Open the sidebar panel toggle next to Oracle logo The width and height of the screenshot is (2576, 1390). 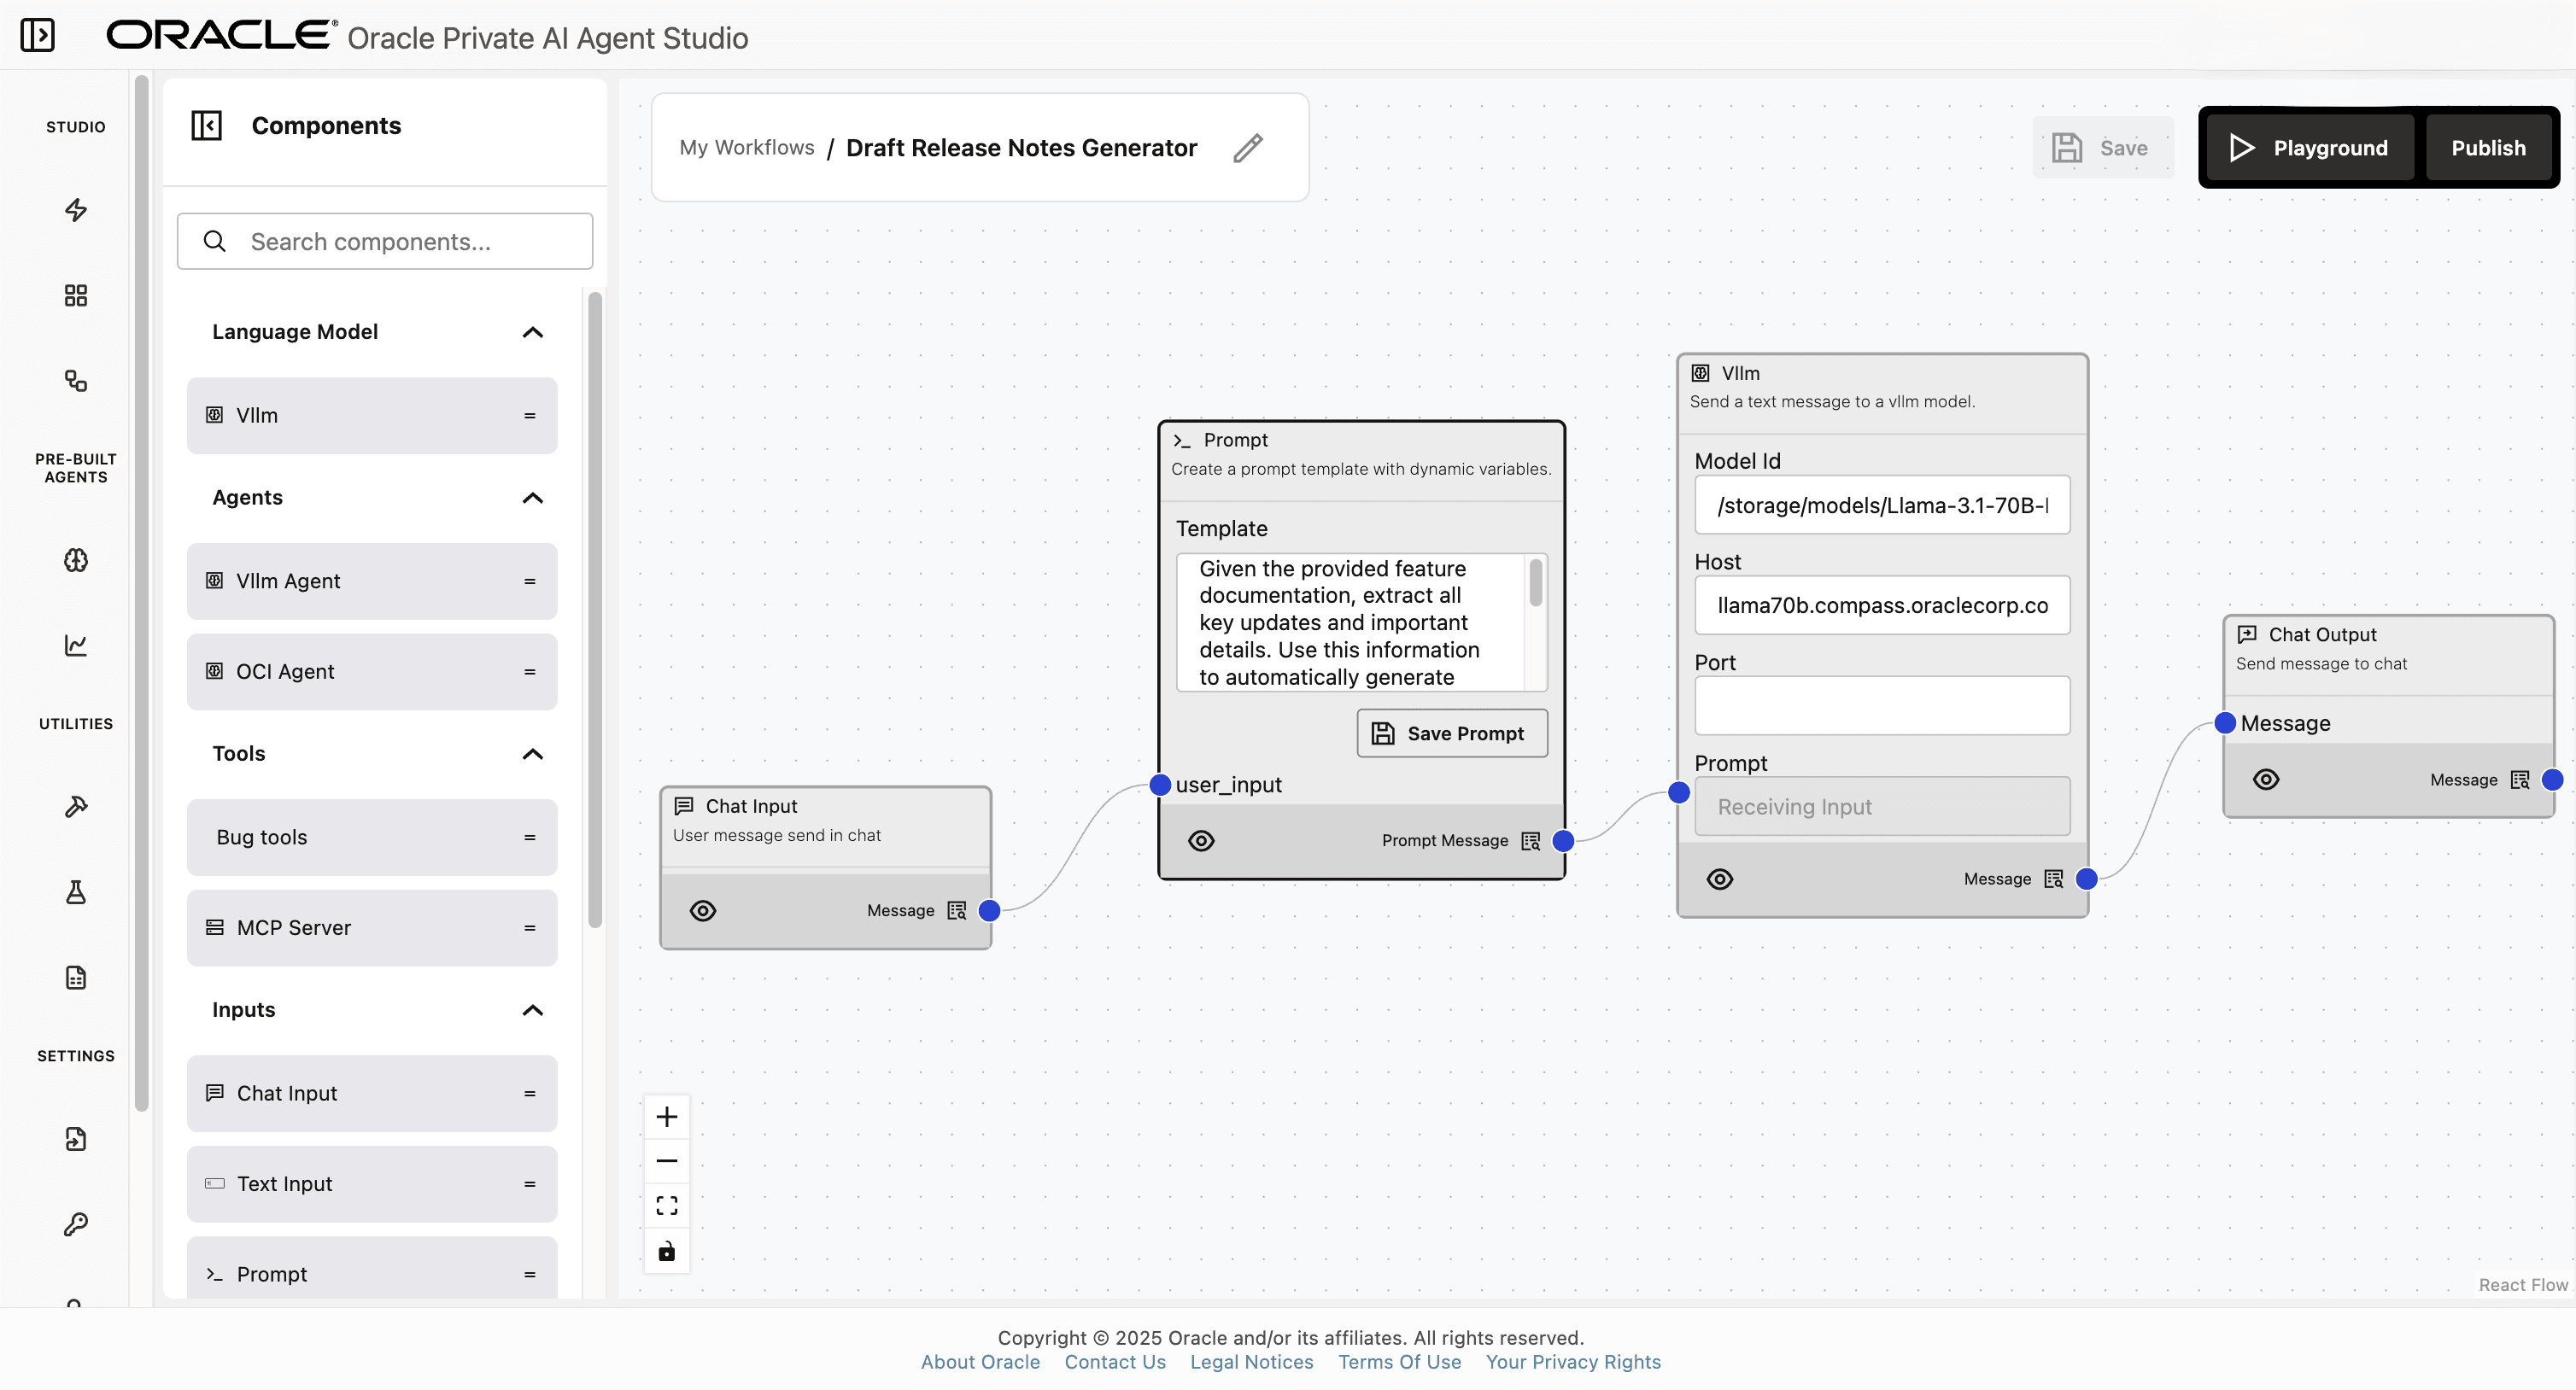pos(38,35)
